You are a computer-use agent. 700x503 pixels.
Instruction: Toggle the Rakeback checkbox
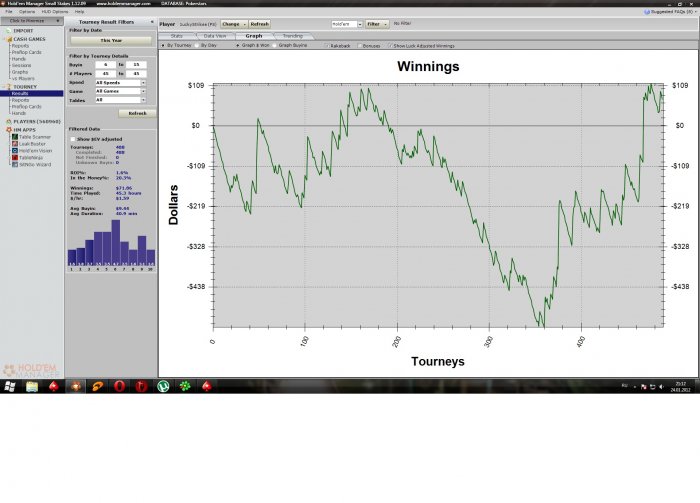327,46
